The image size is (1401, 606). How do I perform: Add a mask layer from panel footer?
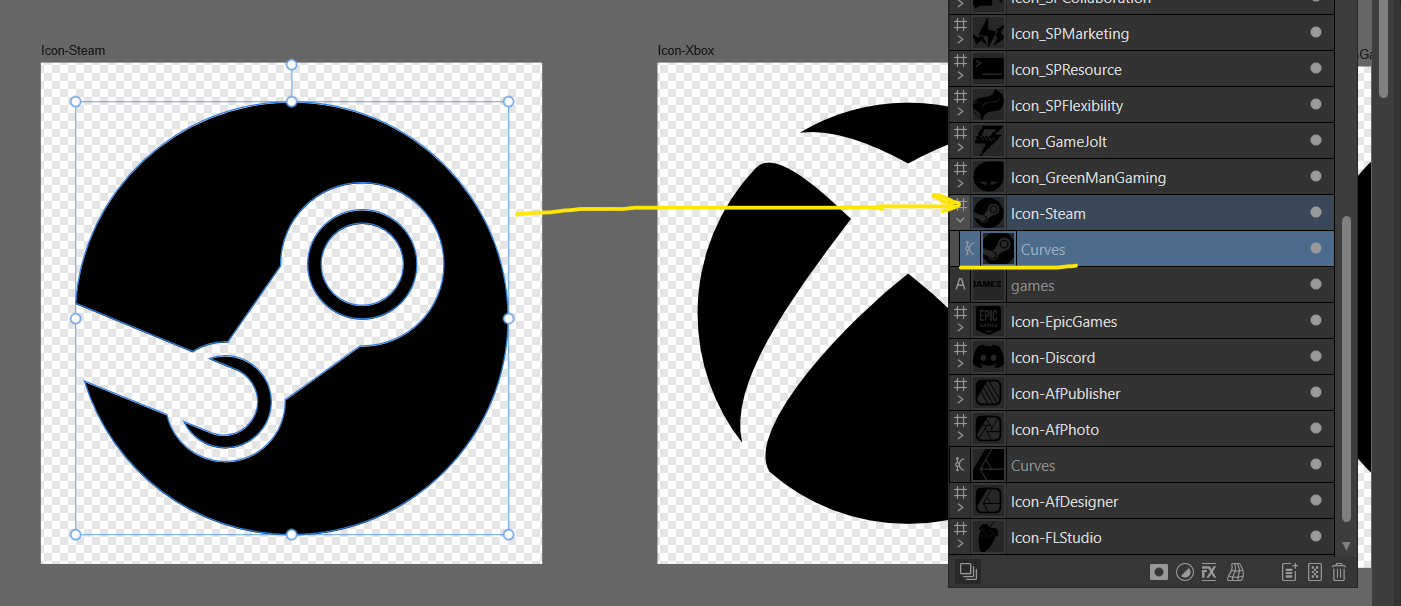click(1159, 572)
